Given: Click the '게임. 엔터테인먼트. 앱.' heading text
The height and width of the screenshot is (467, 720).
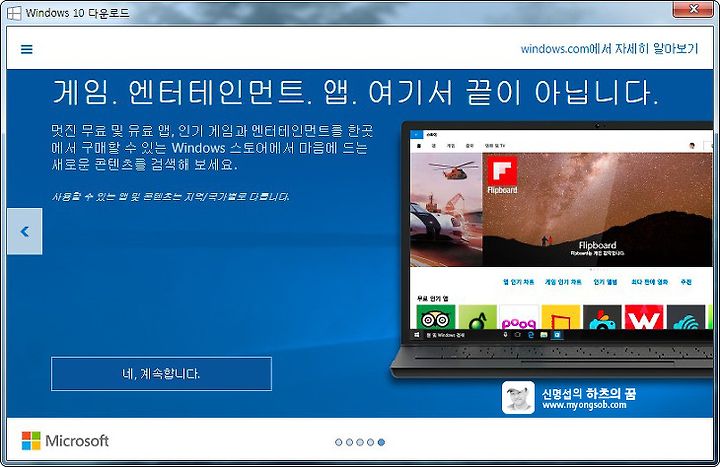Looking at the screenshot, I should coord(205,92).
